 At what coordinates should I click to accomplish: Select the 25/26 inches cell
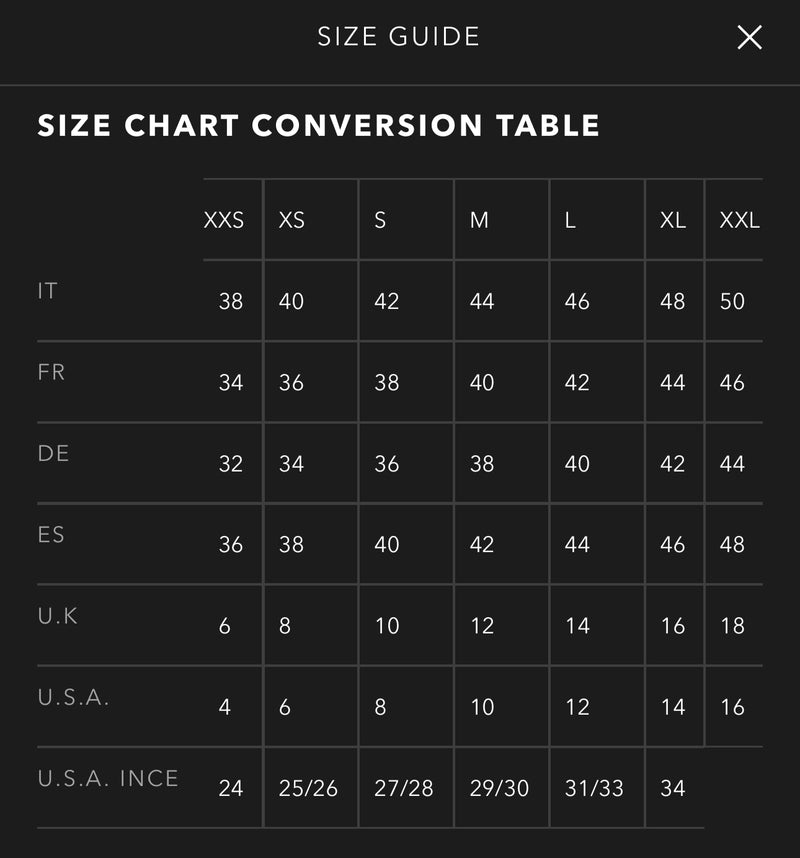coord(308,788)
